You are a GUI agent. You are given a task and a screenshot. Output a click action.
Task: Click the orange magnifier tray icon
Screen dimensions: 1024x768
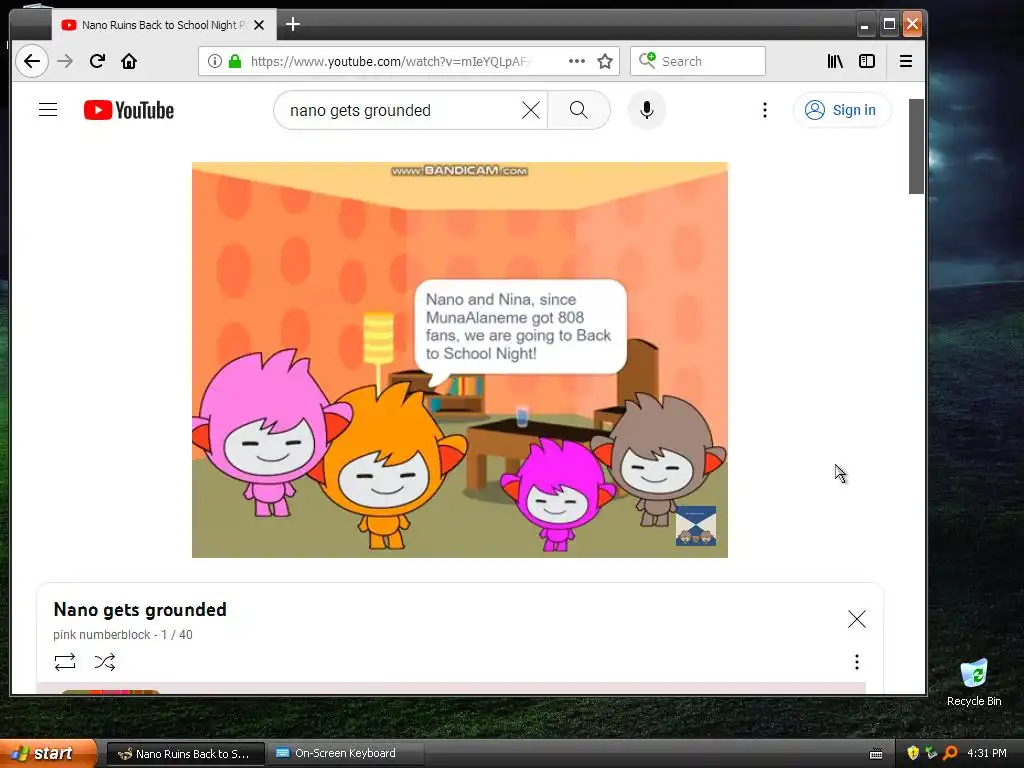[950, 753]
